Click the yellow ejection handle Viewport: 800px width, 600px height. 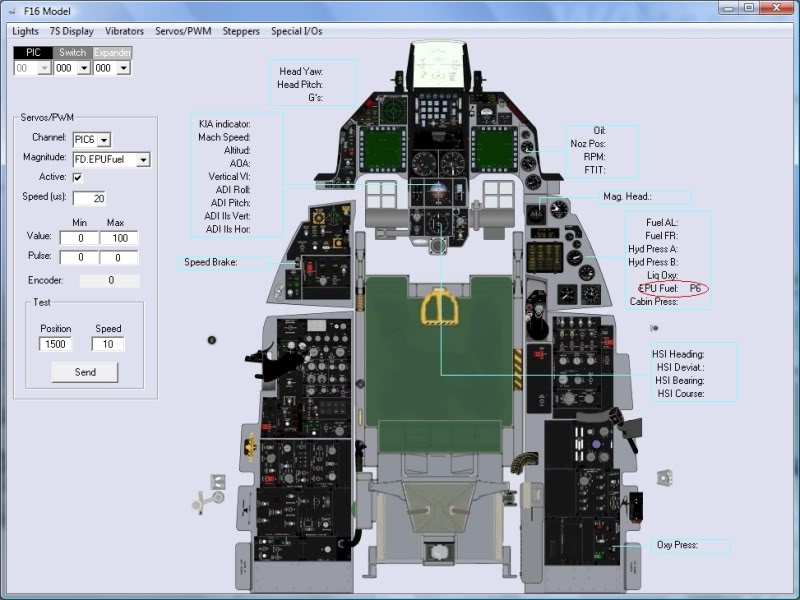point(439,306)
